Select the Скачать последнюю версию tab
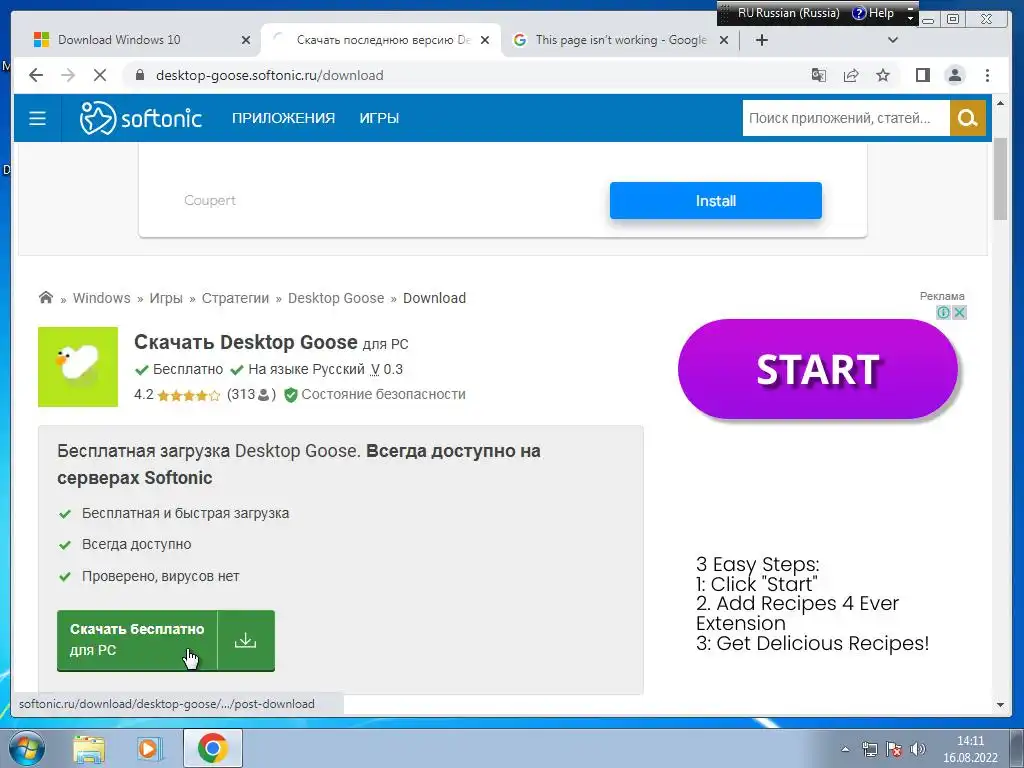 point(382,40)
